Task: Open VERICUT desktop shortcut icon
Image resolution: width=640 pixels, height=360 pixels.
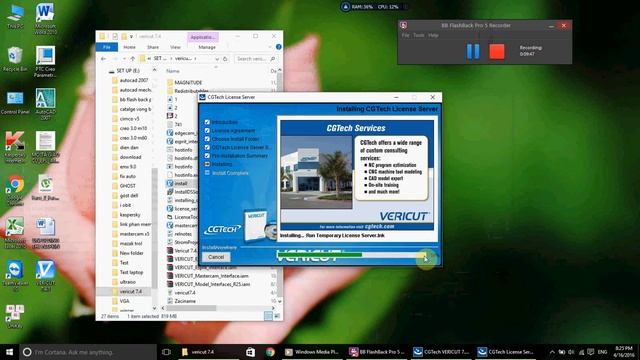Action: 45,275
